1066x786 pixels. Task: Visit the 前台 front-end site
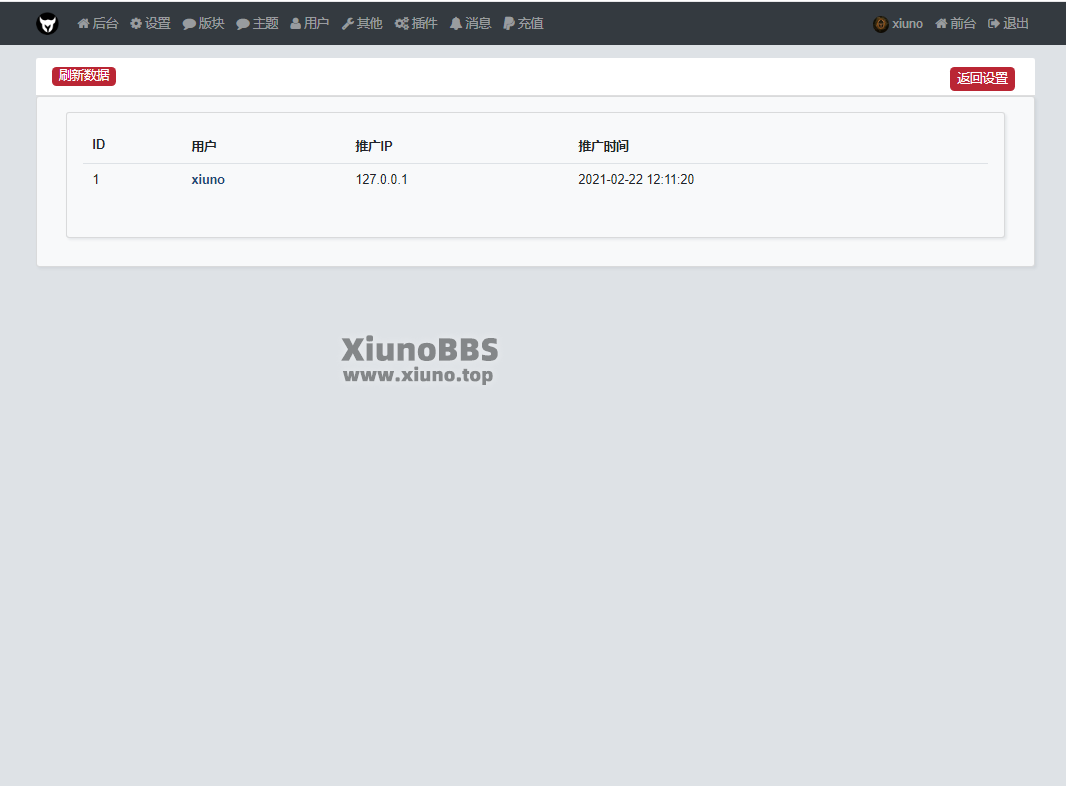[955, 24]
